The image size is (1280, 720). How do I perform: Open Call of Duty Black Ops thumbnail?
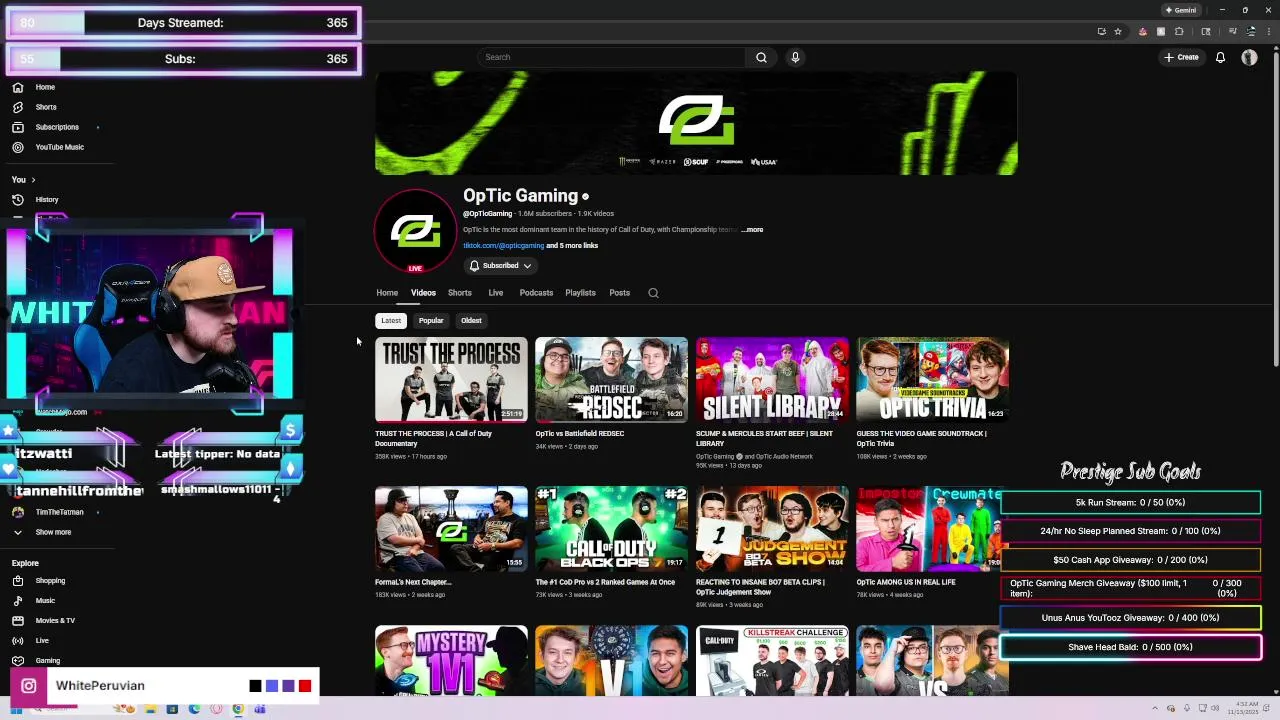611,529
